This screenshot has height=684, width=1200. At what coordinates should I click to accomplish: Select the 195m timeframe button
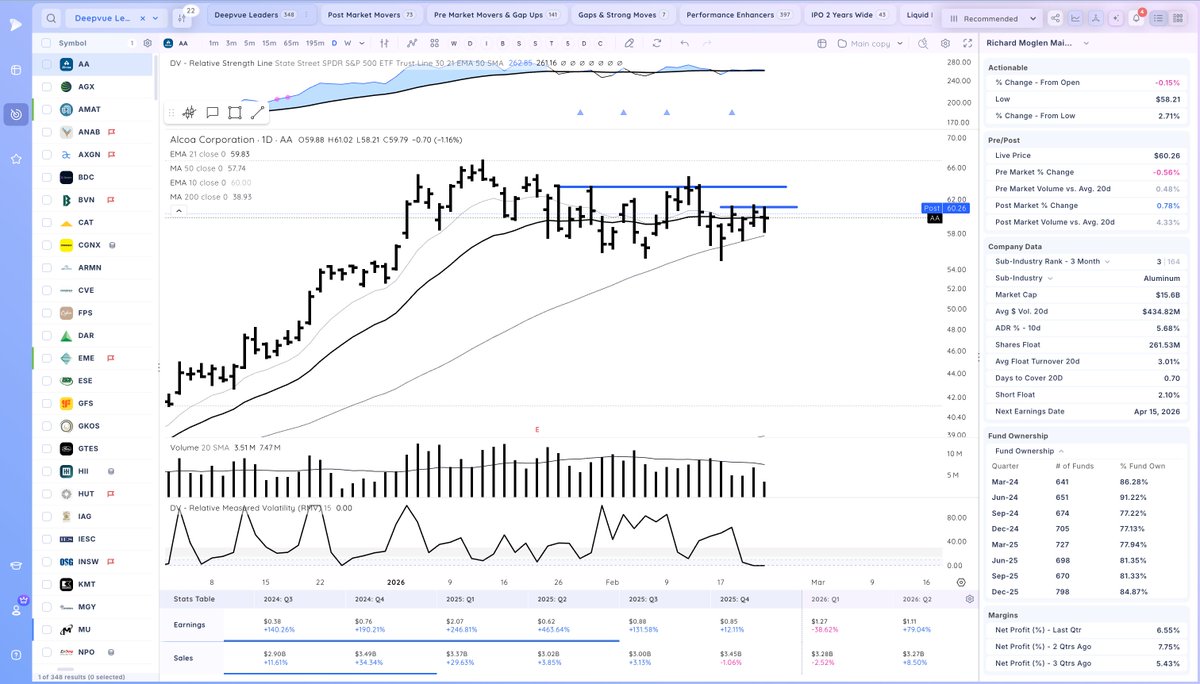pos(314,43)
